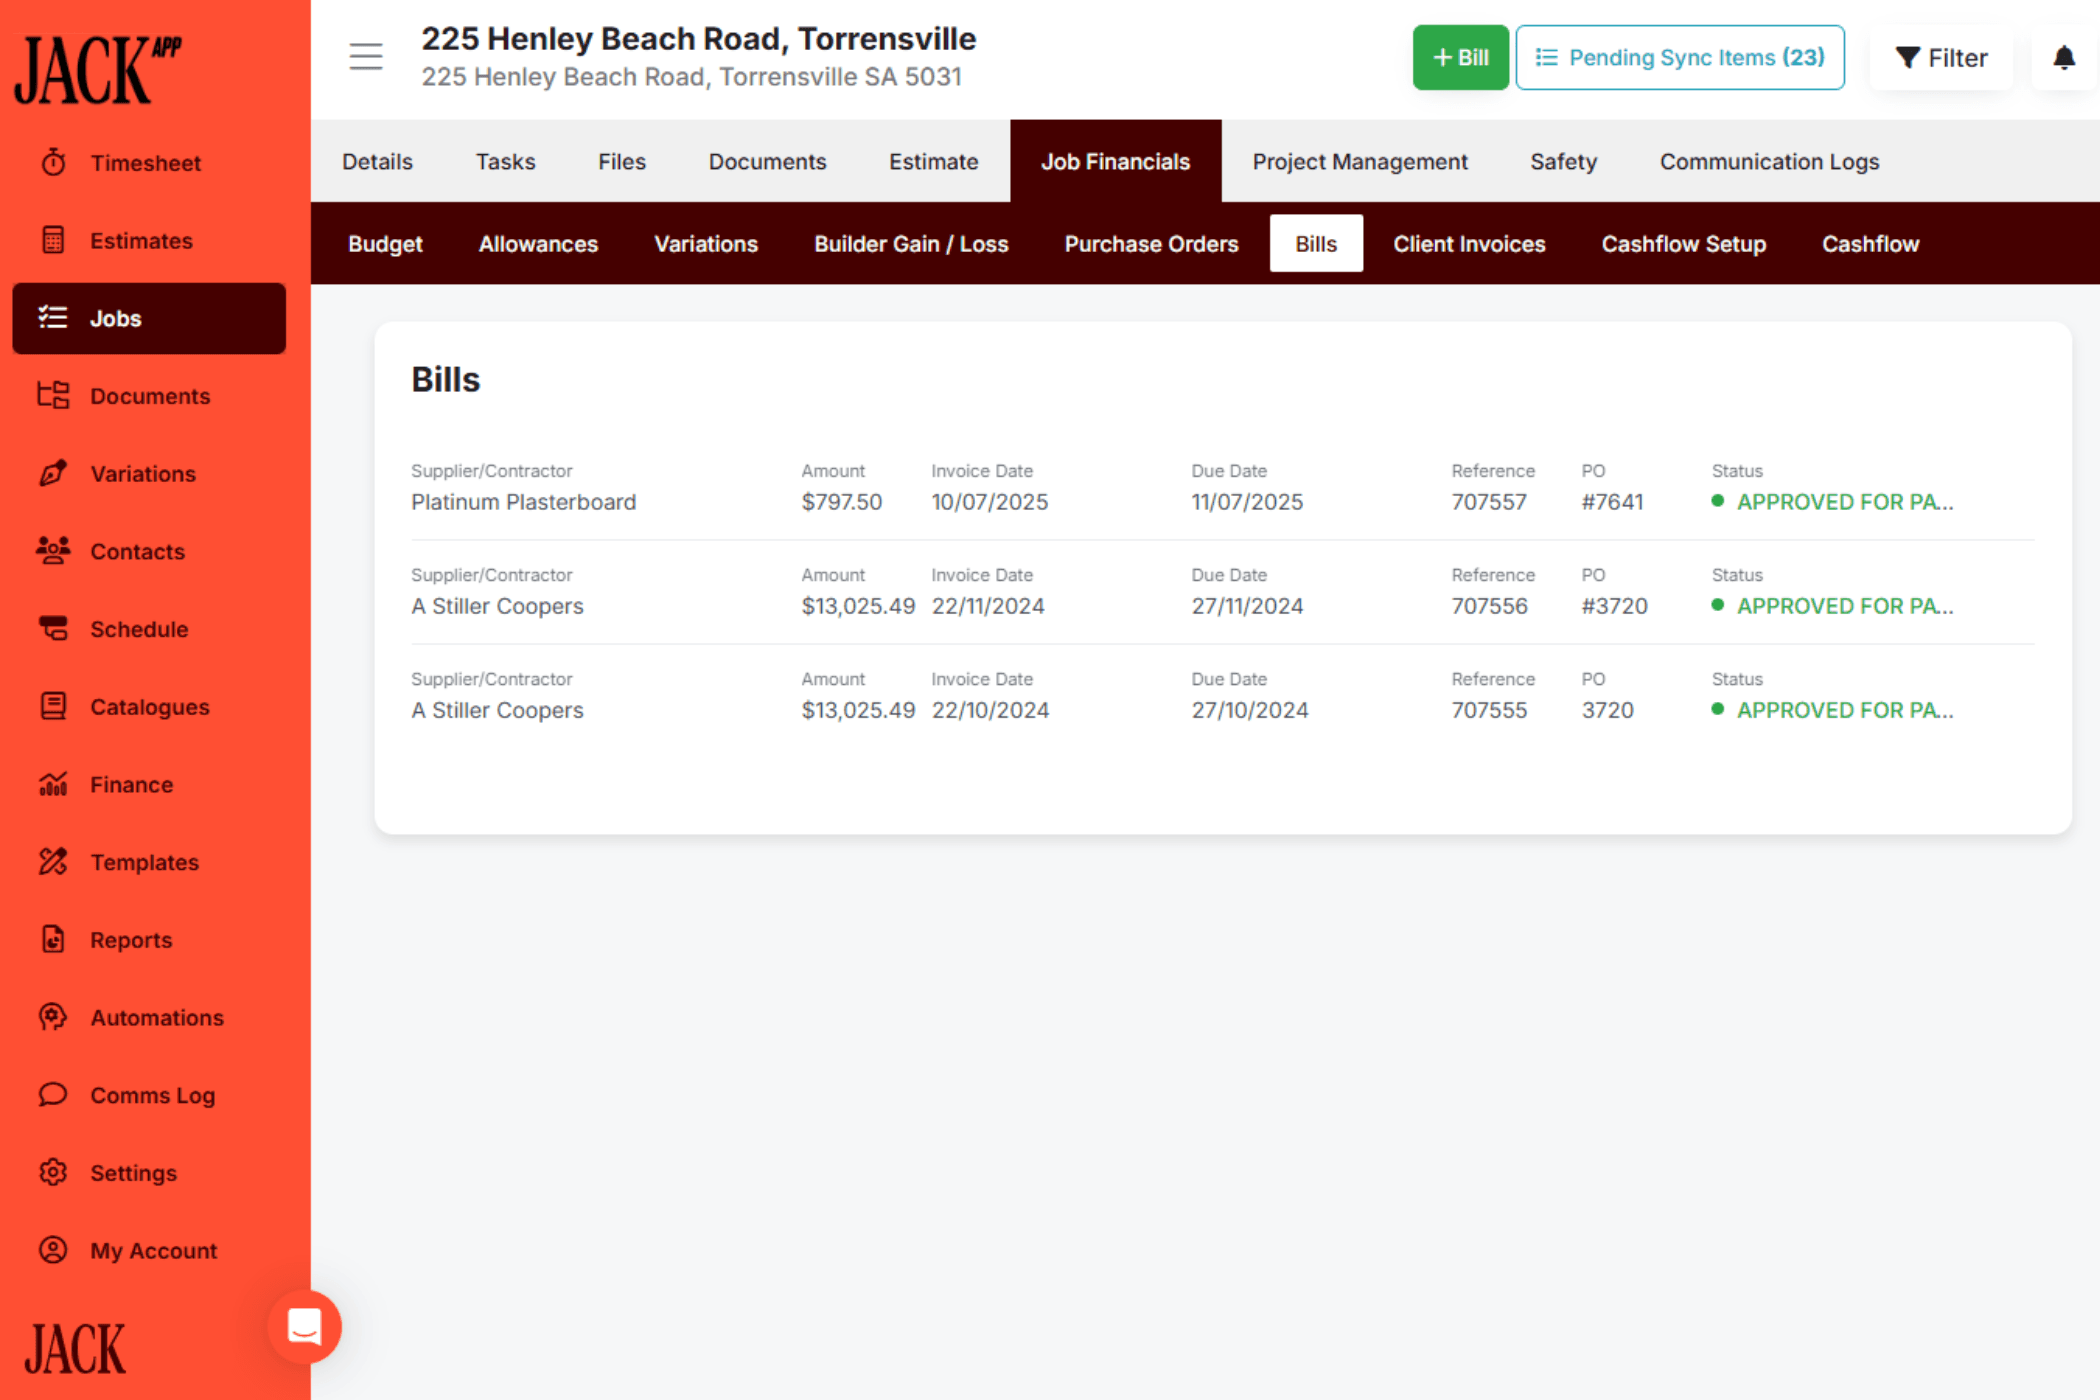Select the Budget sub-tab
This screenshot has width=2100, height=1400.
tap(385, 244)
